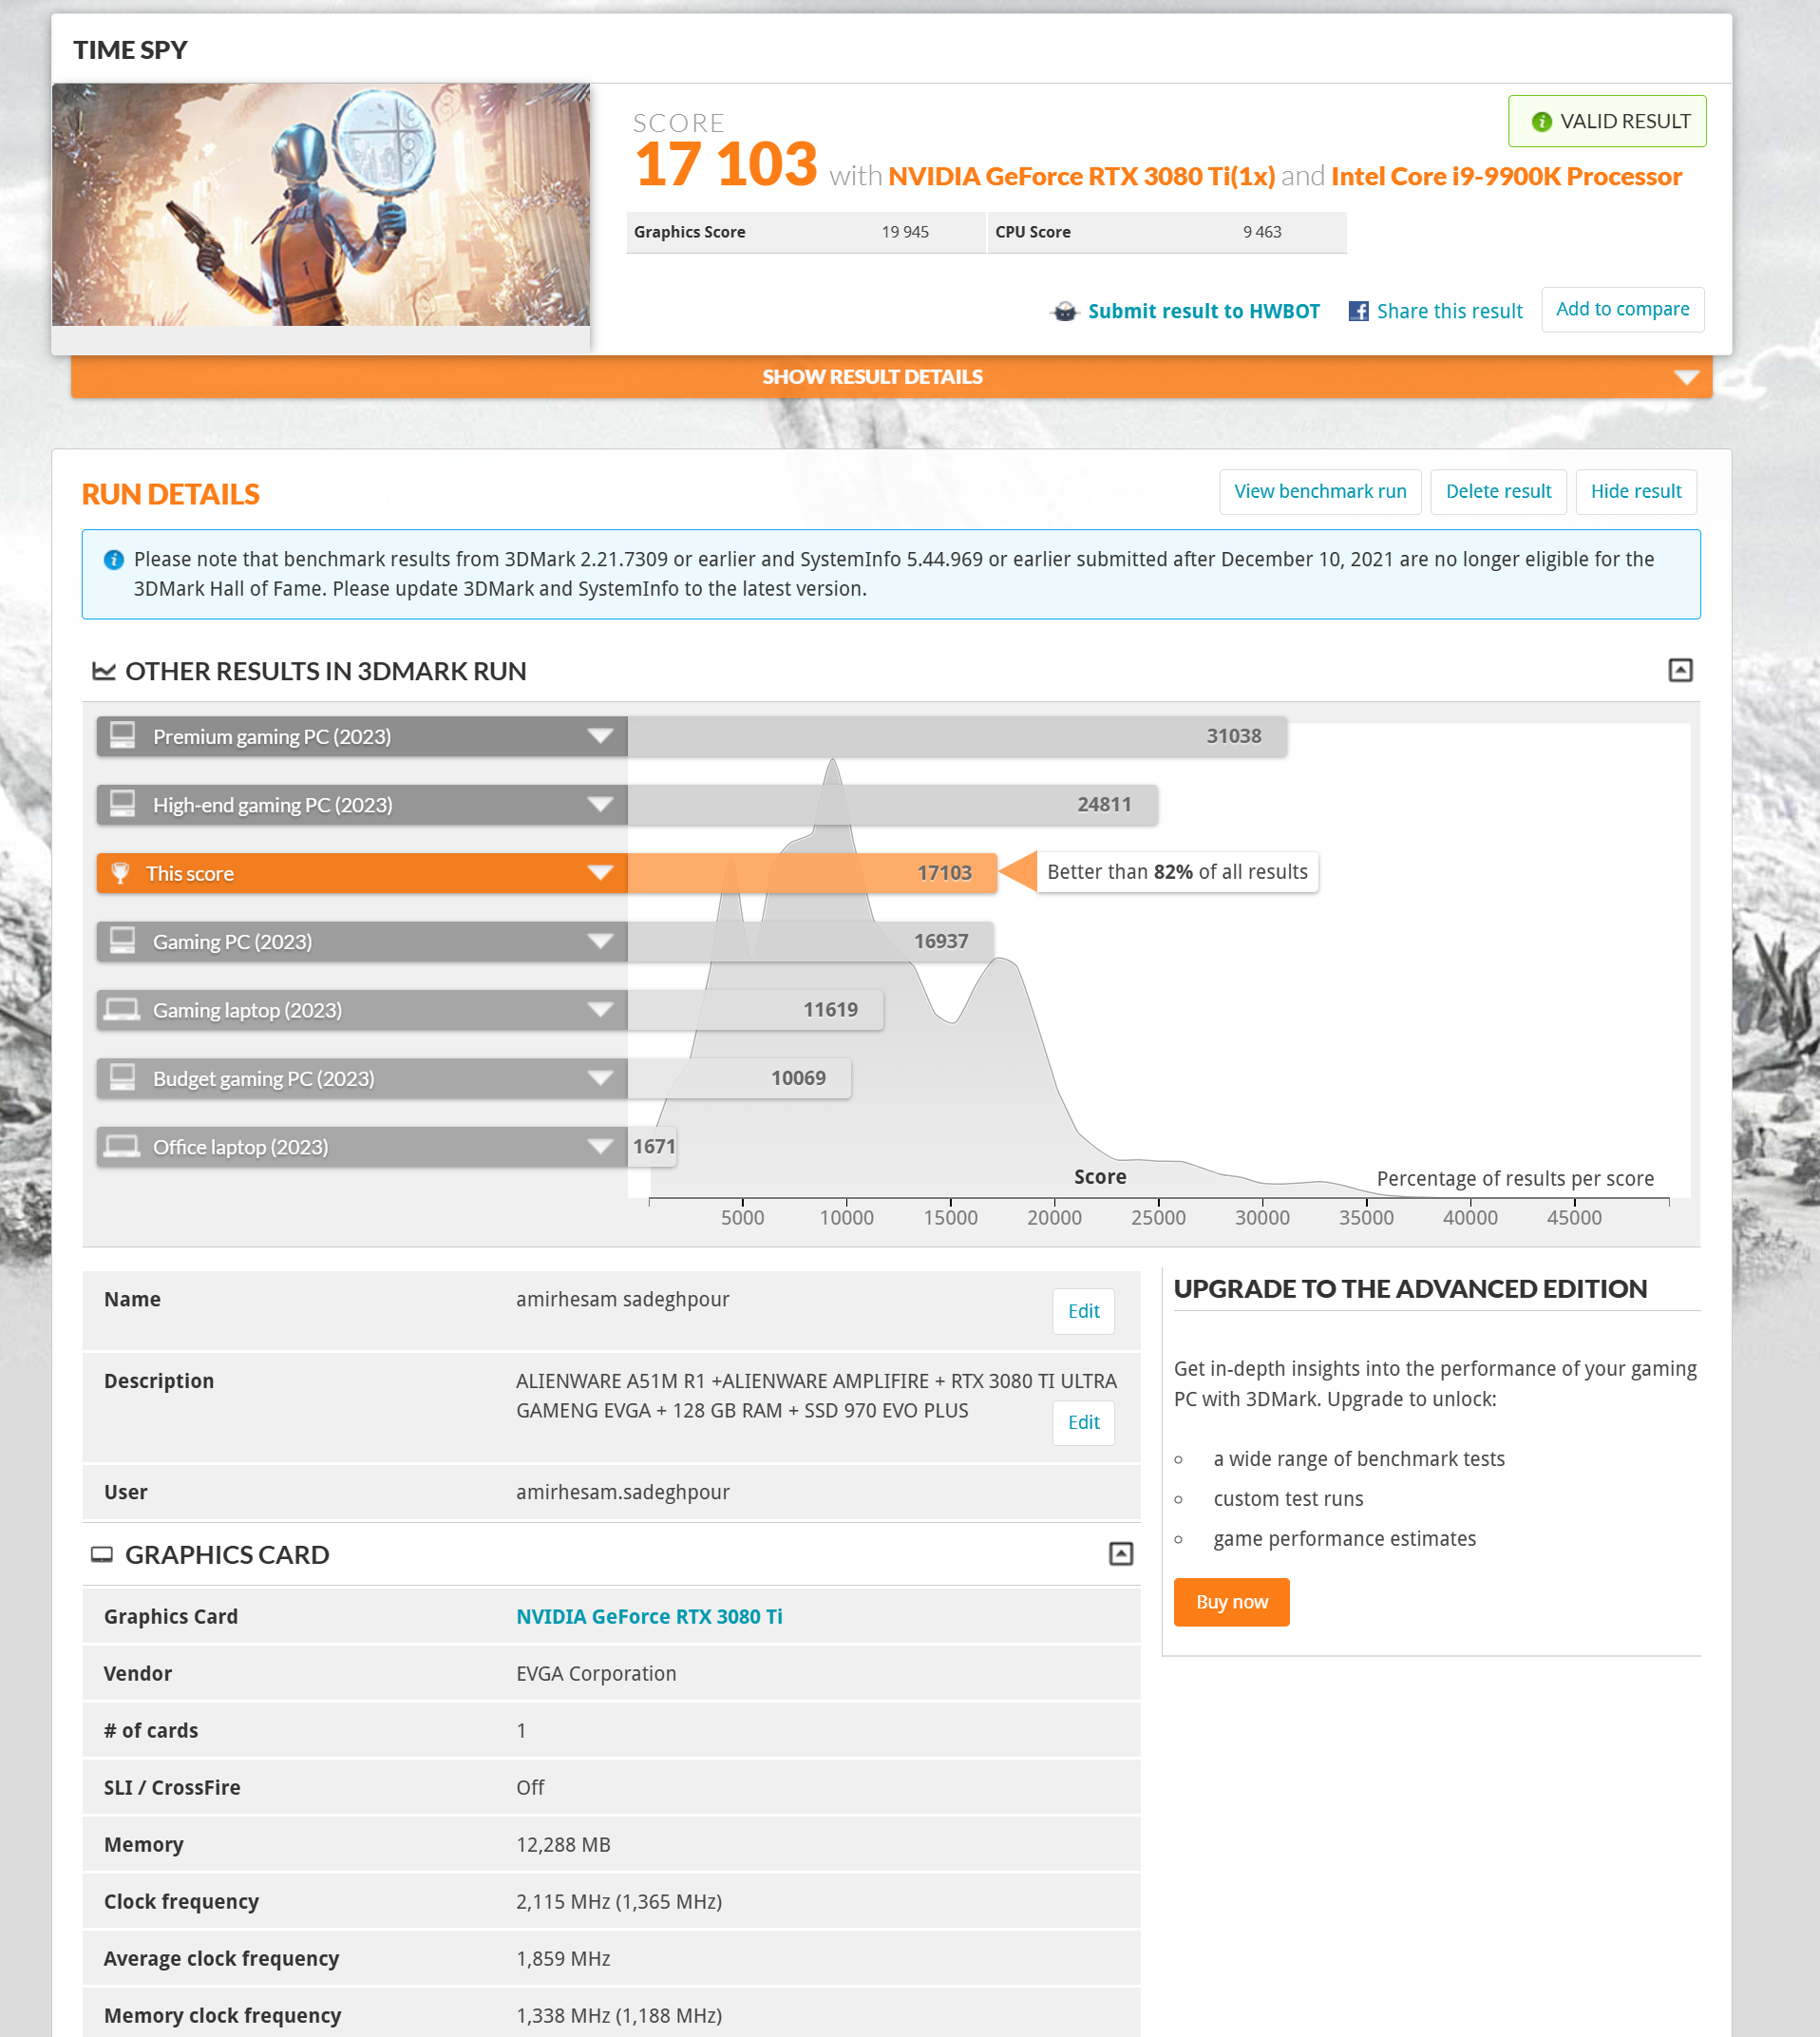
Task: Click the blue info icon in notice
Action: click(114, 560)
